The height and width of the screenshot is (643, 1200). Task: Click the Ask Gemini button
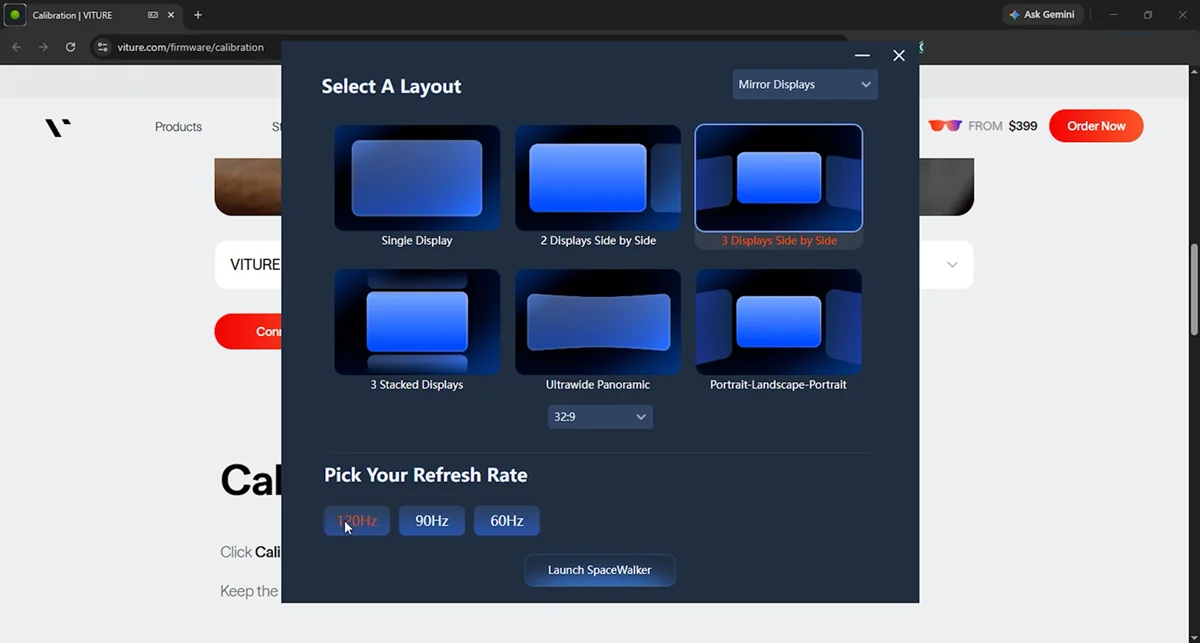point(1041,15)
